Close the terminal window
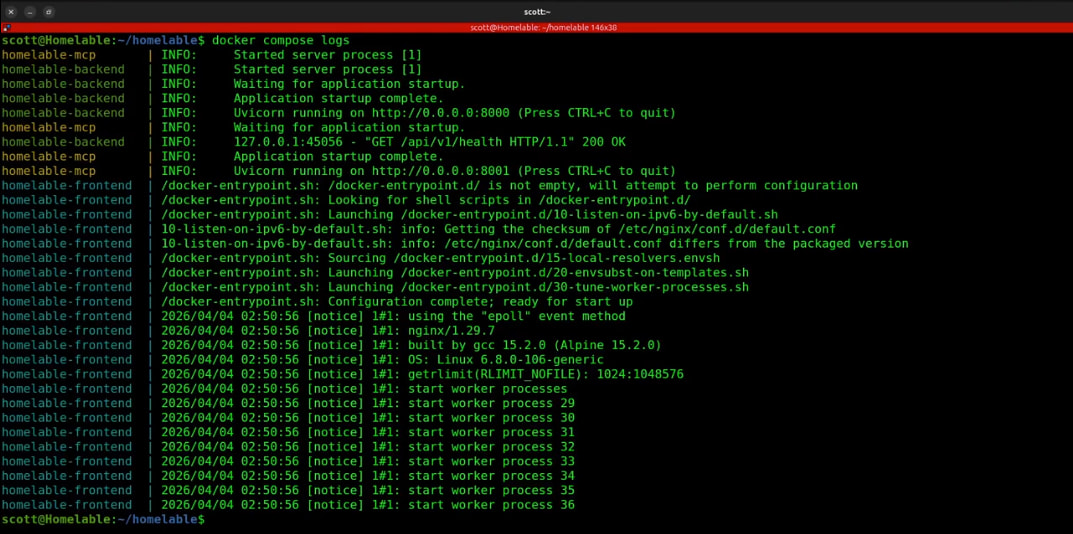Image resolution: width=1073 pixels, height=534 pixels. pyautogui.click(x=11, y=11)
